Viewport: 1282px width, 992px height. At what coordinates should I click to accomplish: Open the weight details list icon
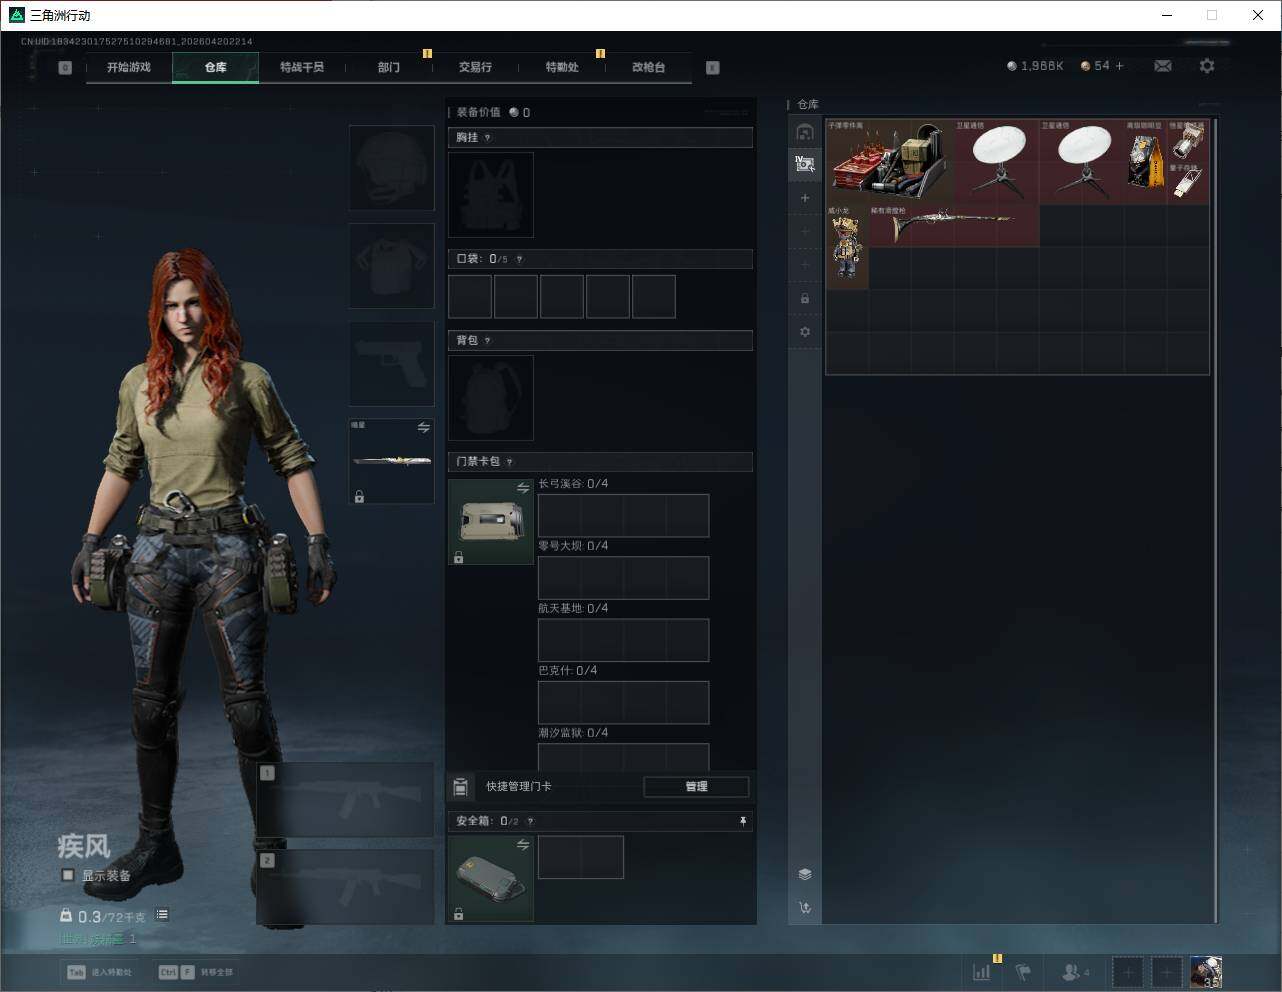click(x=162, y=915)
